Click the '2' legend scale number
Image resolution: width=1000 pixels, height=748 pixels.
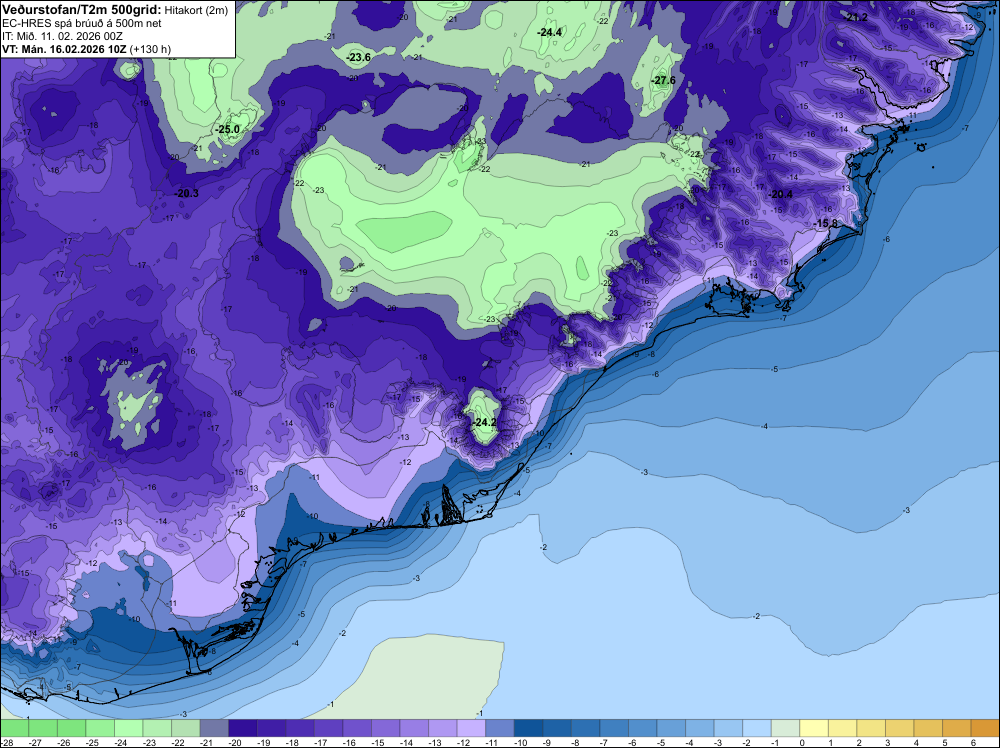coord(859,742)
